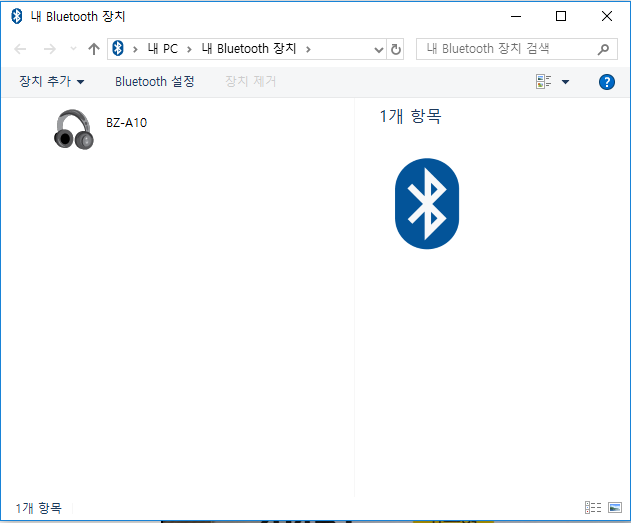Switch to details view in status bar
The height and width of the screenshot is (523, 631).
(x=593, y=507)
